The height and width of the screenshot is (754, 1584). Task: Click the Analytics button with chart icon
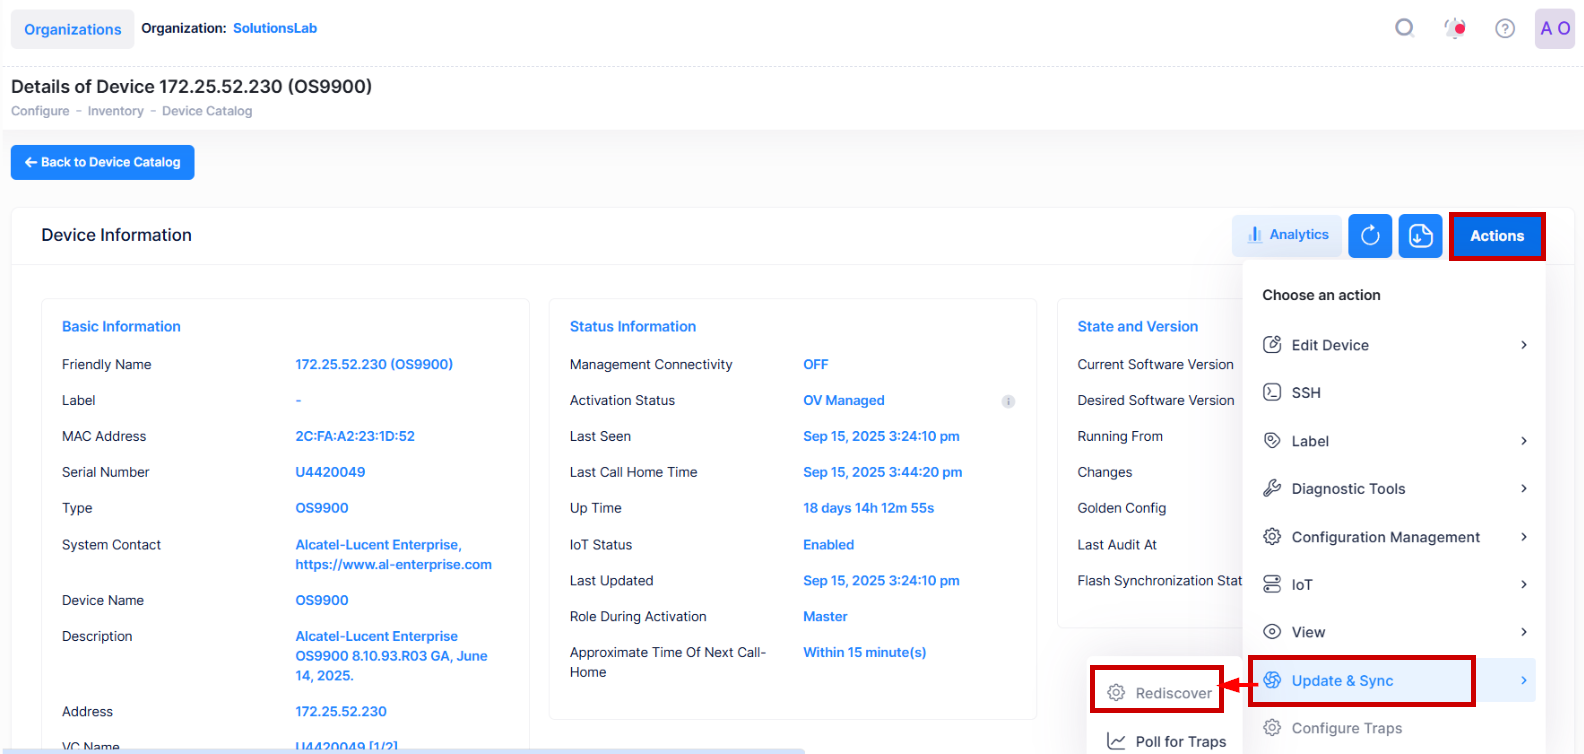1287,235
